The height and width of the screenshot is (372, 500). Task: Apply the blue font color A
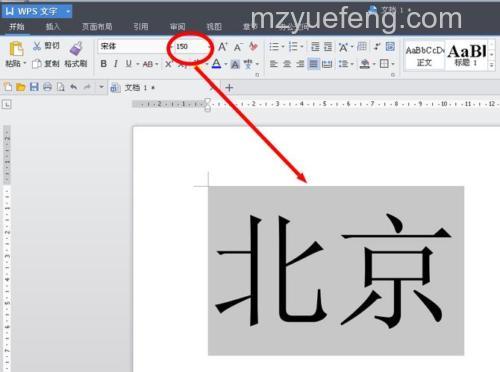pyautogui.click(x=217, y=64)
